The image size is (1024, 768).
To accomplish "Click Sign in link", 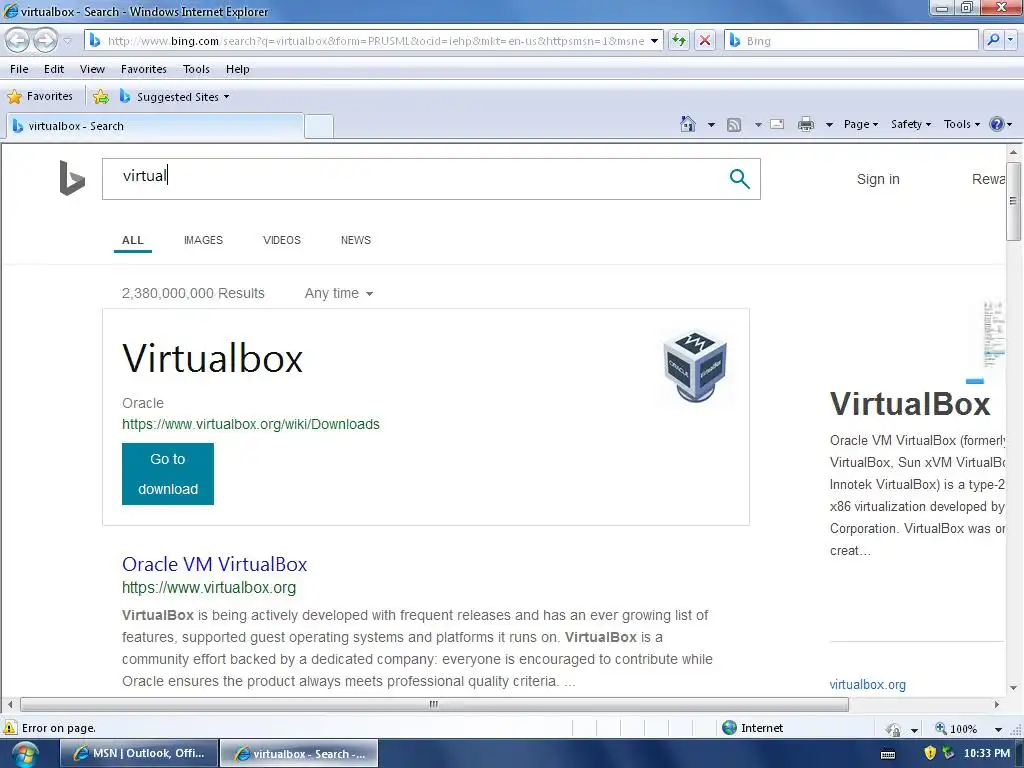I will coord(878,179).
